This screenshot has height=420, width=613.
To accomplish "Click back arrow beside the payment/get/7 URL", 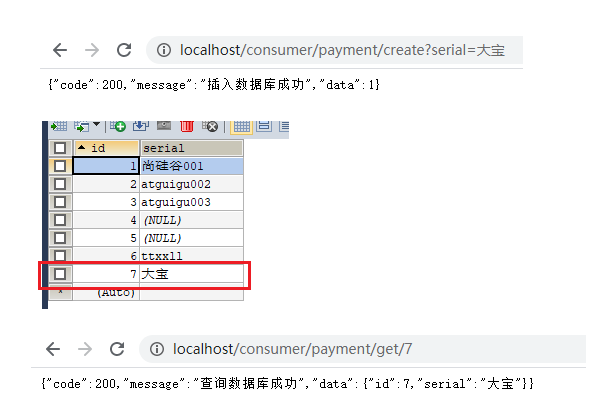I will (53, 349).
